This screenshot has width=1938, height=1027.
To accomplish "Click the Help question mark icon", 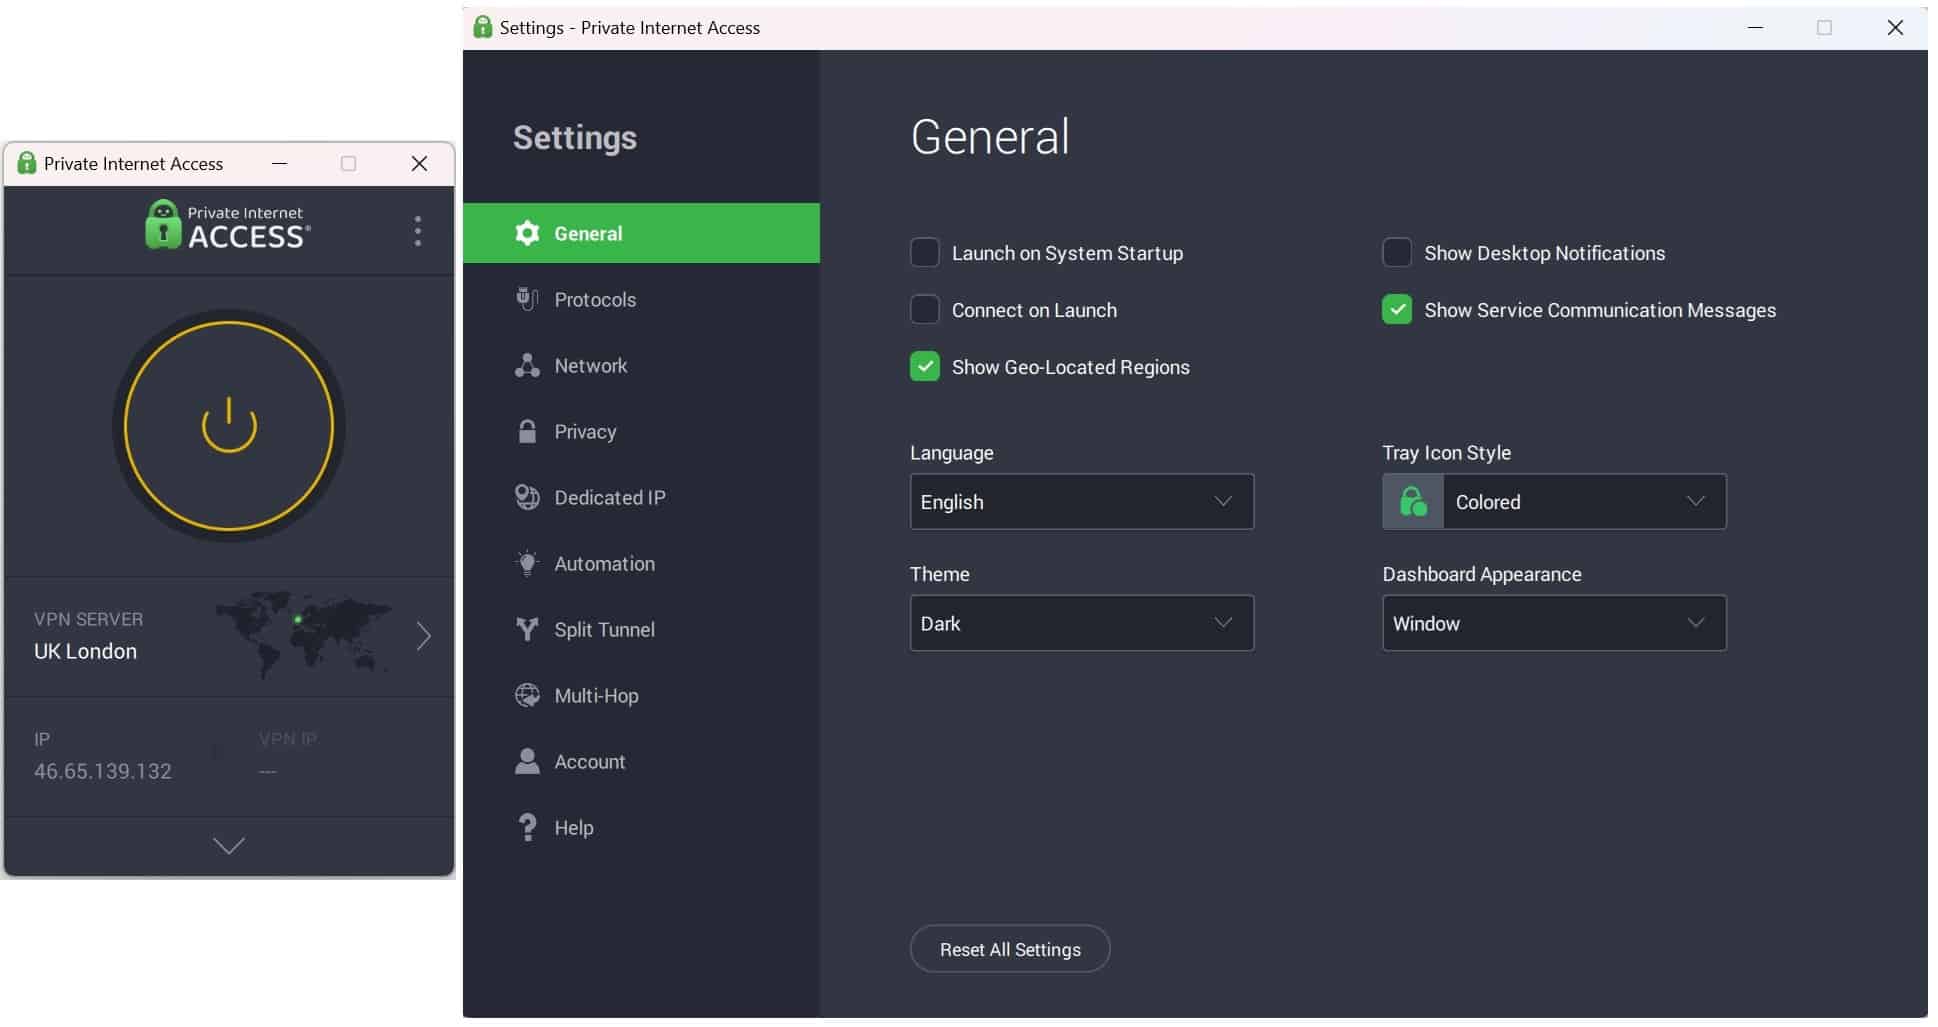I will [527, 827].
